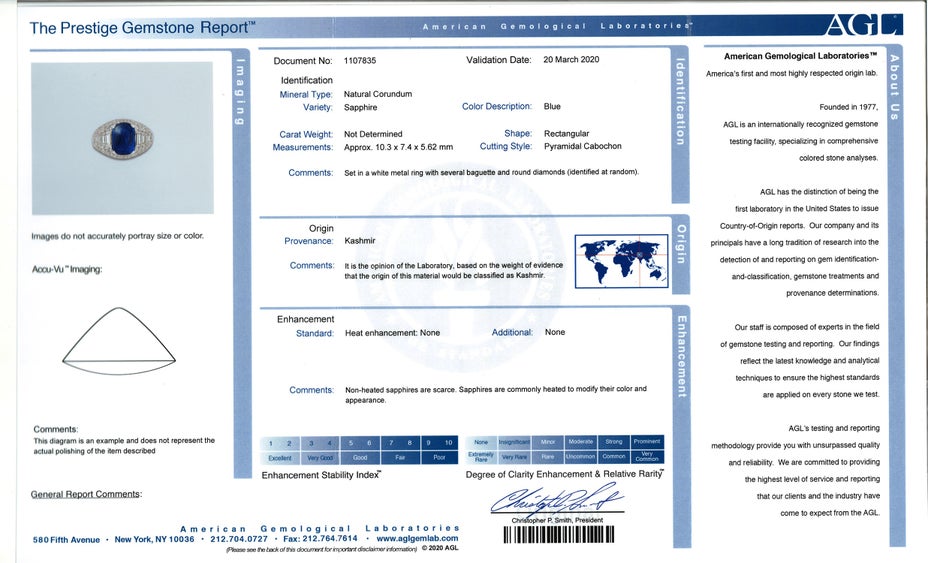Click the Extremely Rare rarity cell
Screen dimensions: 928x563
coord(481,457)
